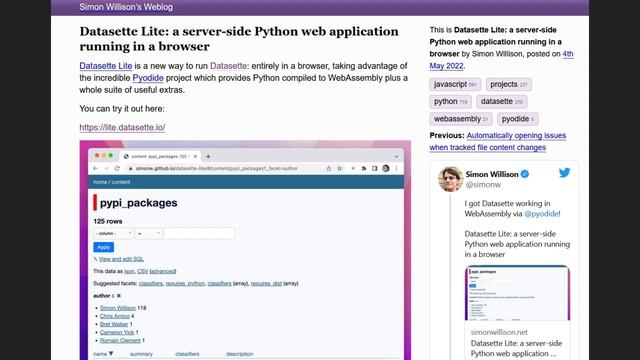Viewport: 640px width, 360px height.
Task: Click Simon Willison author facet value
Action: (x=118, y=308)
